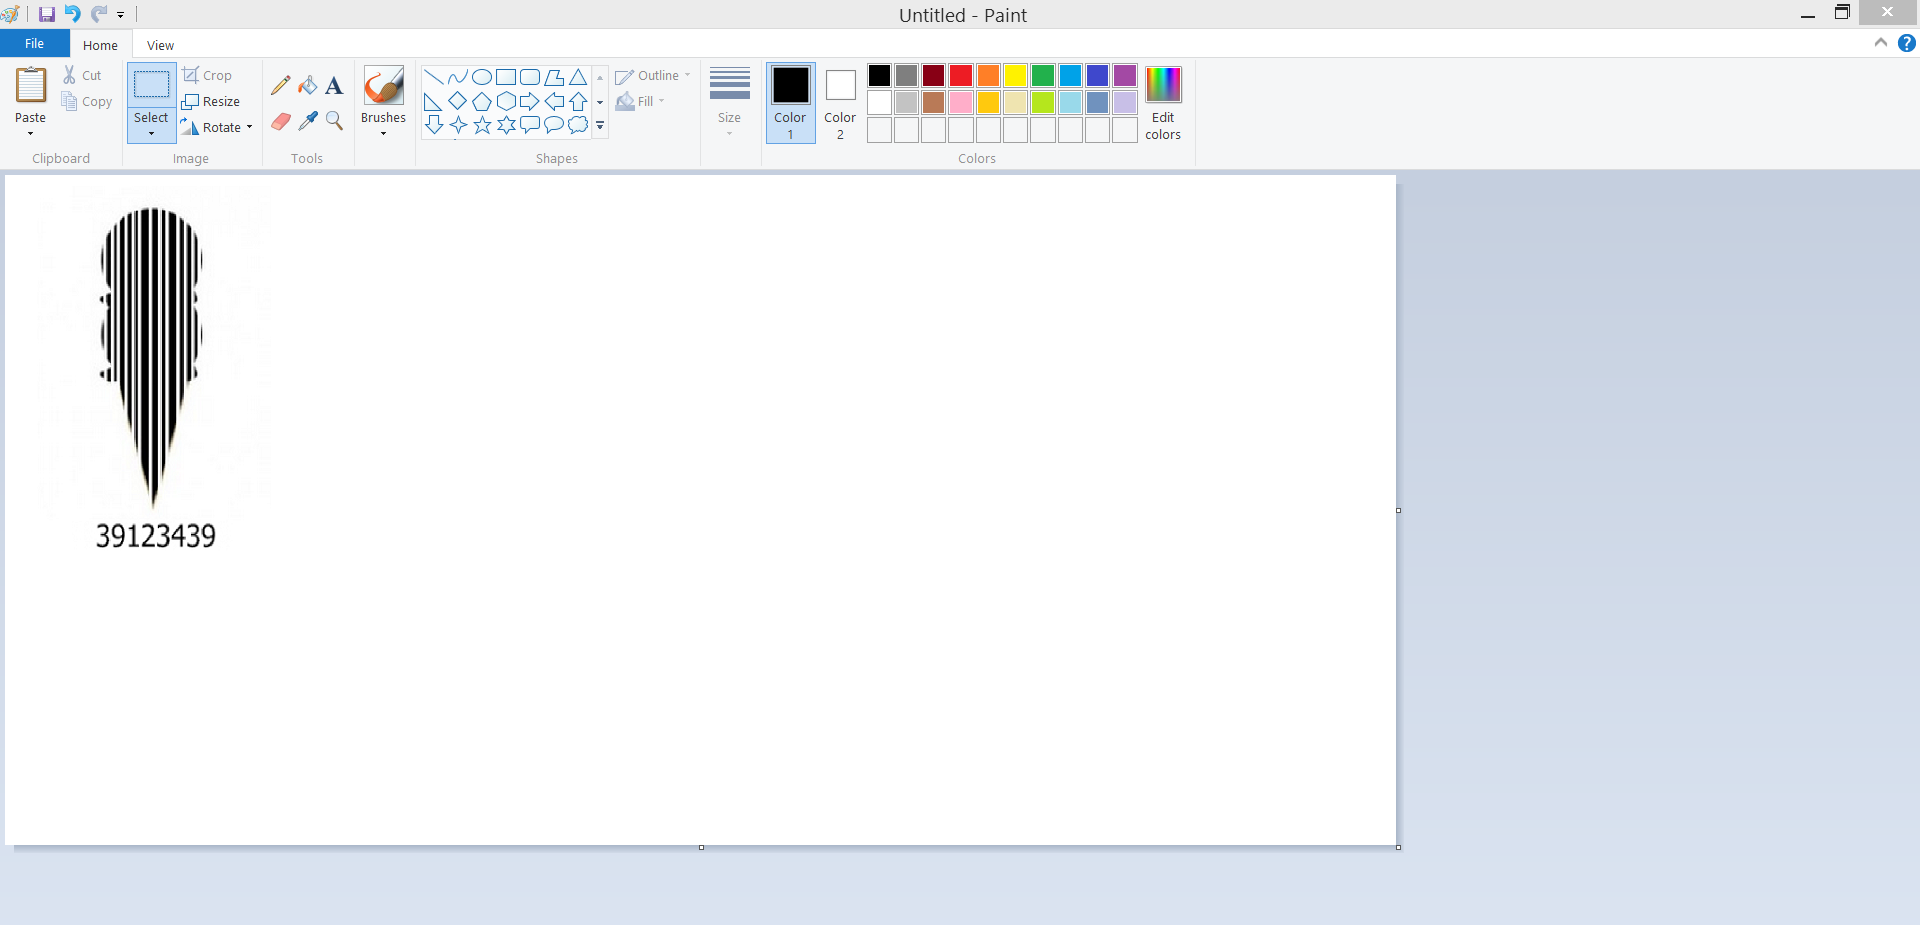This screenshot has width=1920, height=925.
Task: Select the Color picker eyedropper tool
Action: click(308, 121)
